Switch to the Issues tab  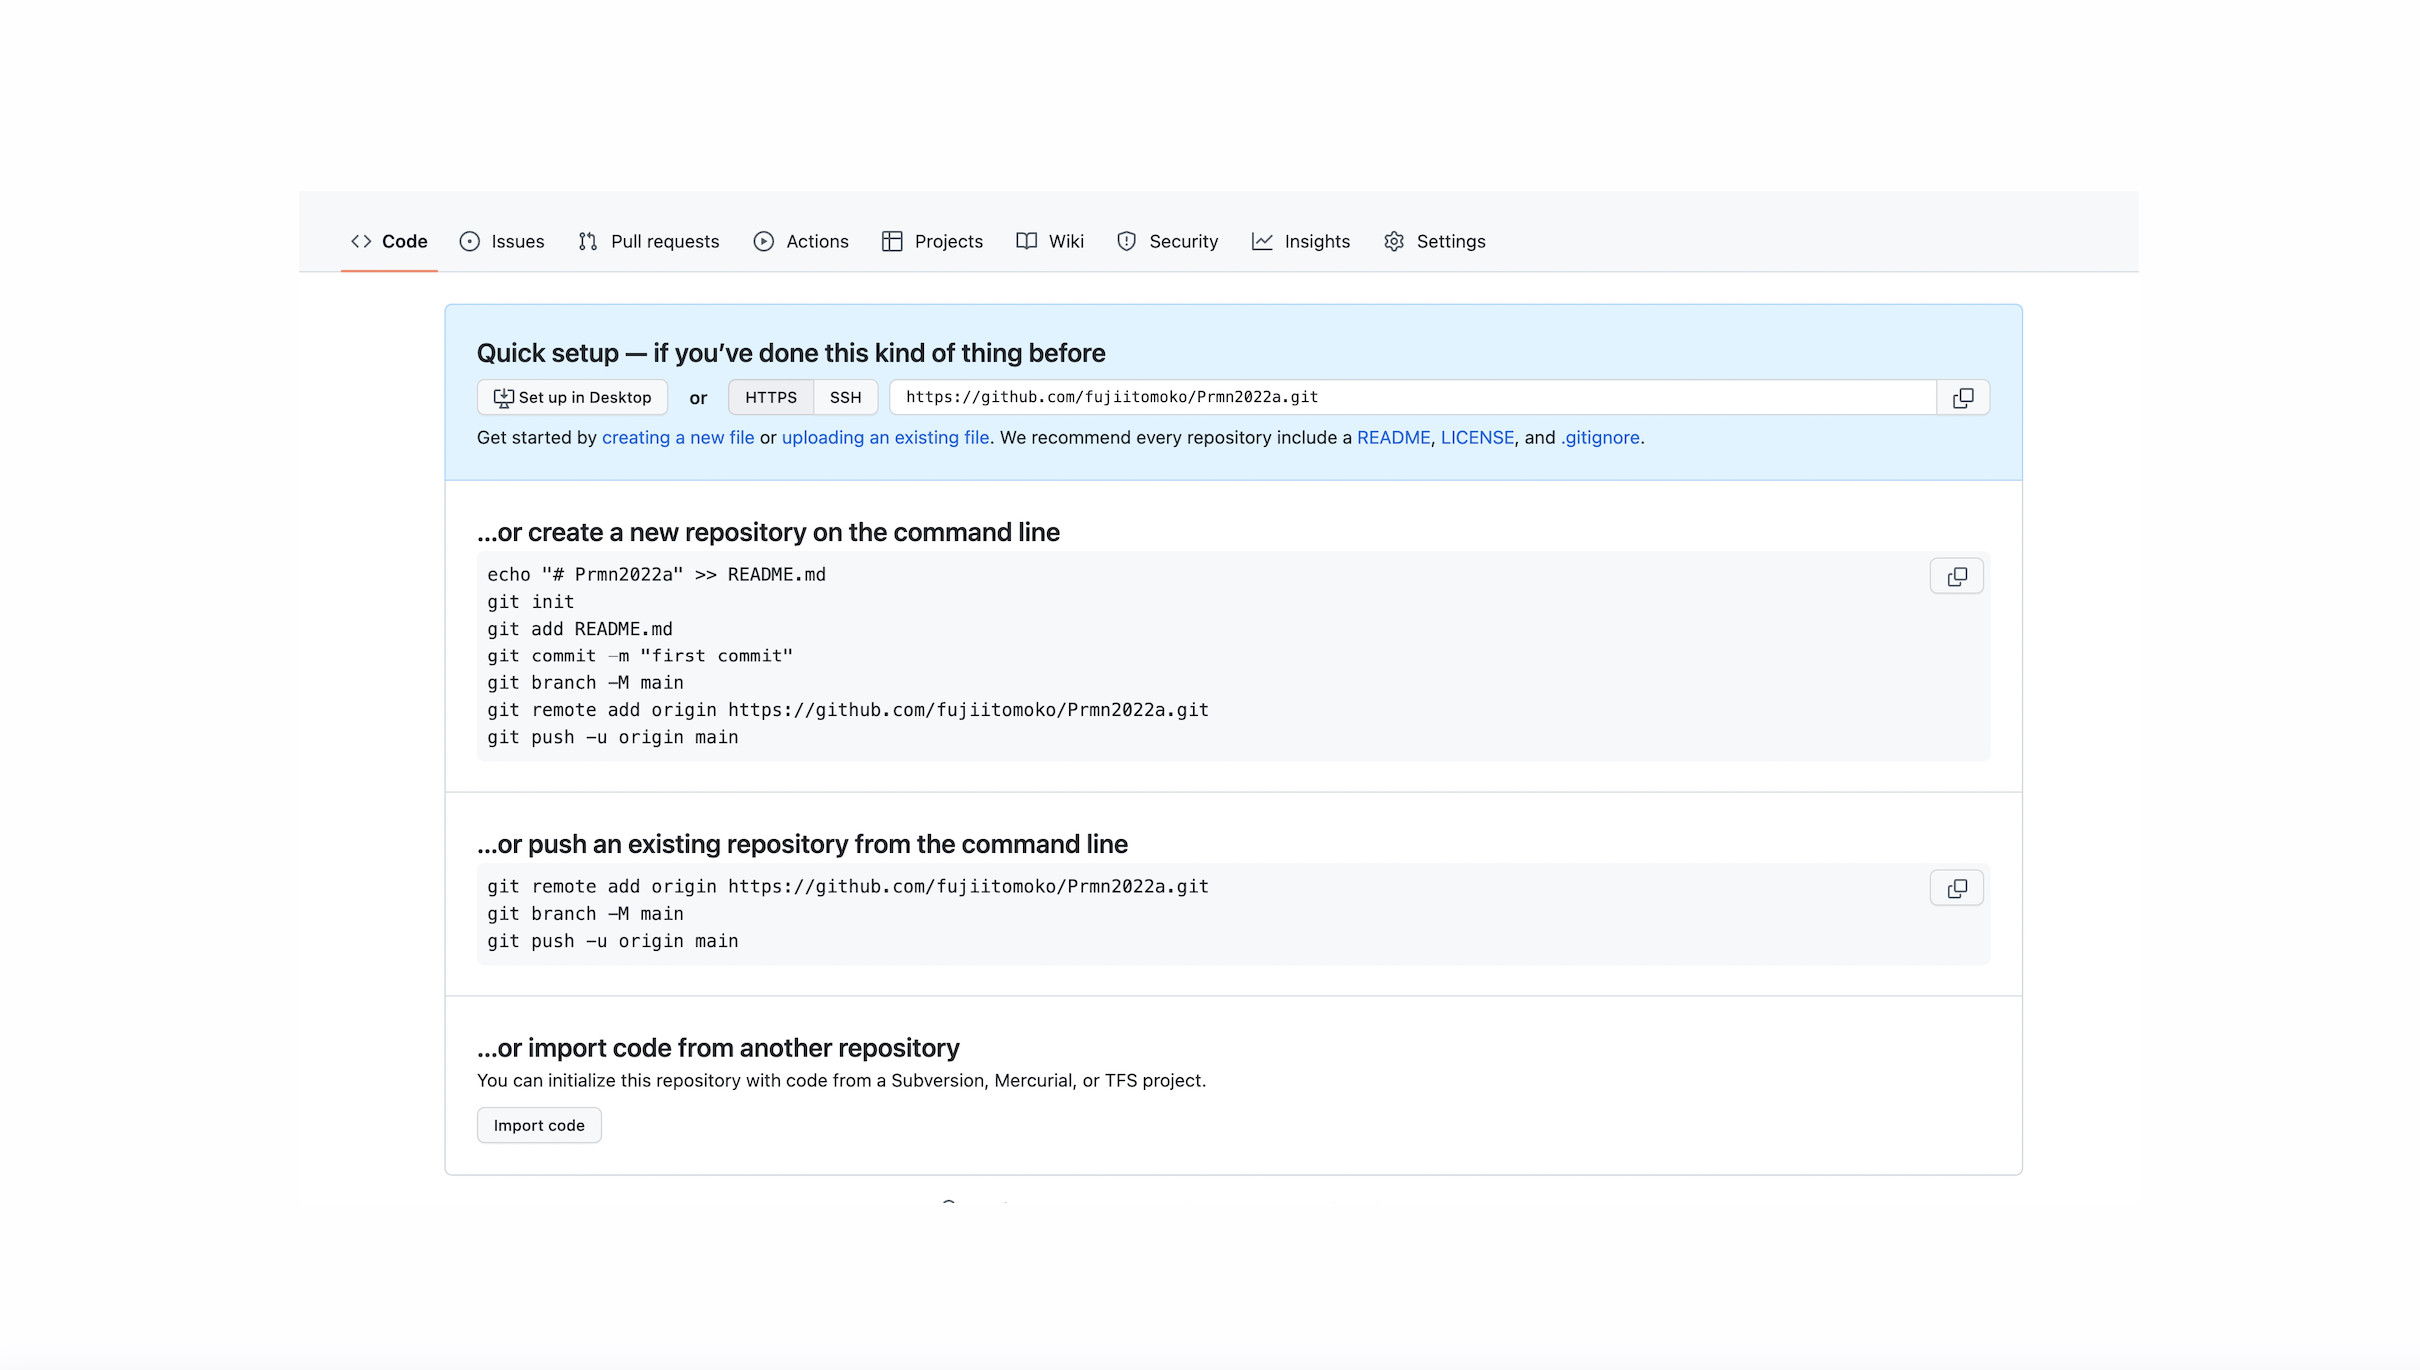(x=502, y=241)
